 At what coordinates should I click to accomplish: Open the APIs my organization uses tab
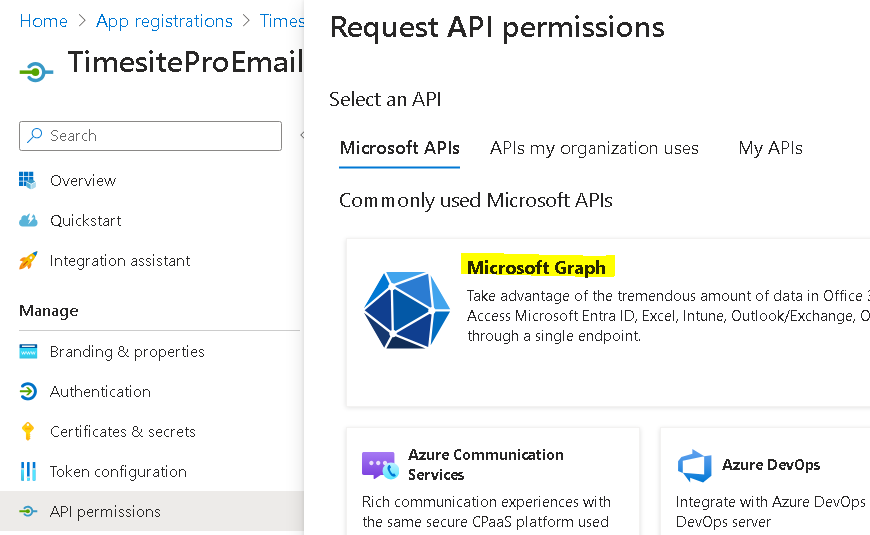pos(594,148)
